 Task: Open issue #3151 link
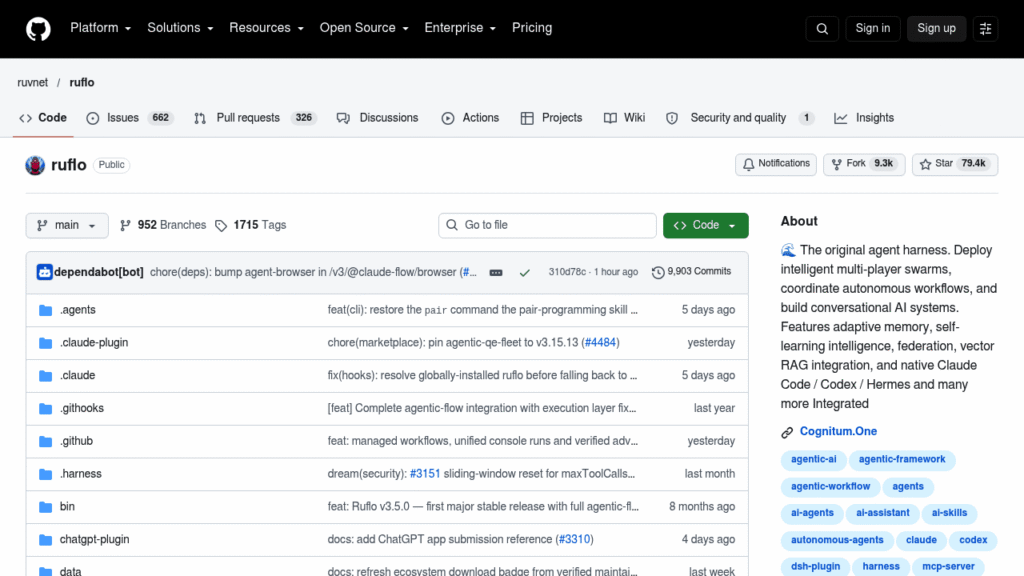point(425,474)
